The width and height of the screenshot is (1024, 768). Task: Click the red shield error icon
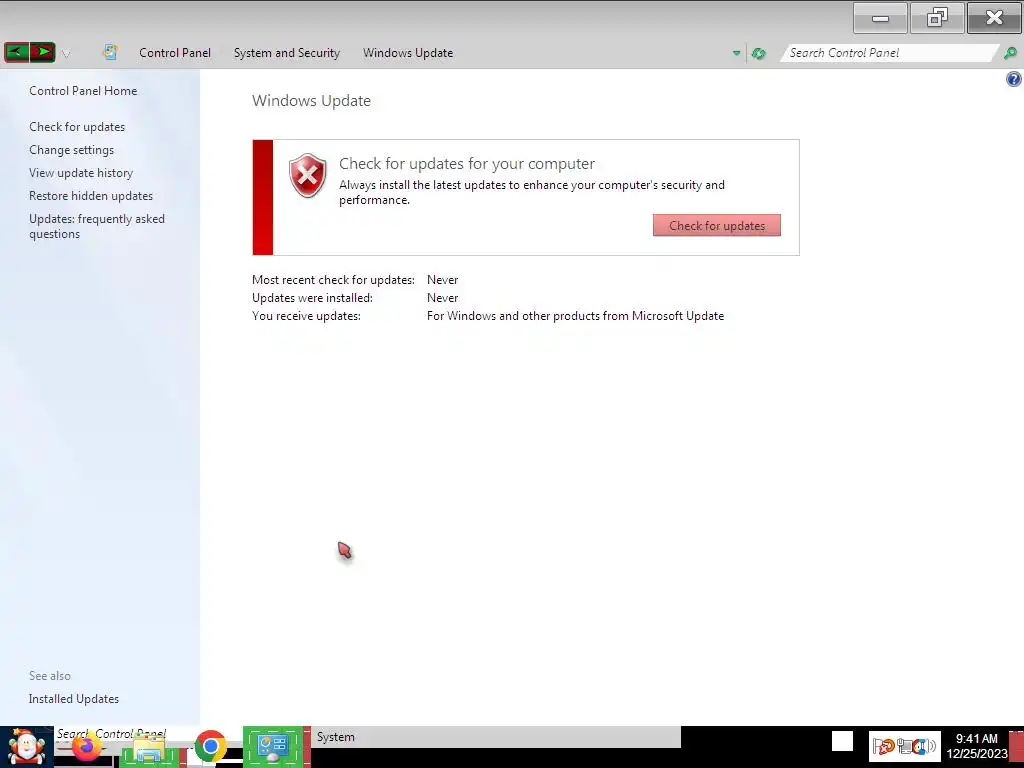[x=308, y=175]
